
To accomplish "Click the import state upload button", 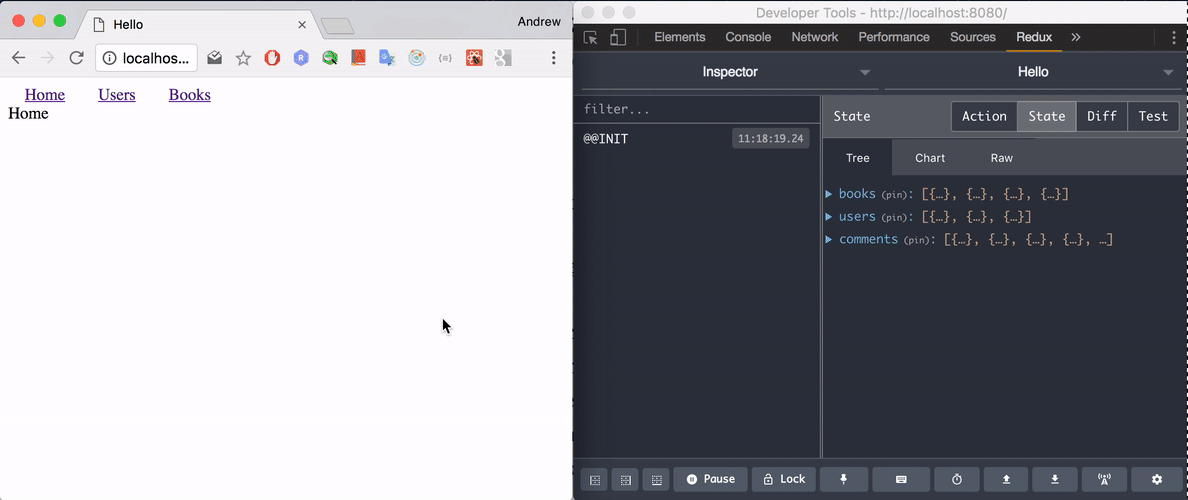I will [x=1006, y=480].
